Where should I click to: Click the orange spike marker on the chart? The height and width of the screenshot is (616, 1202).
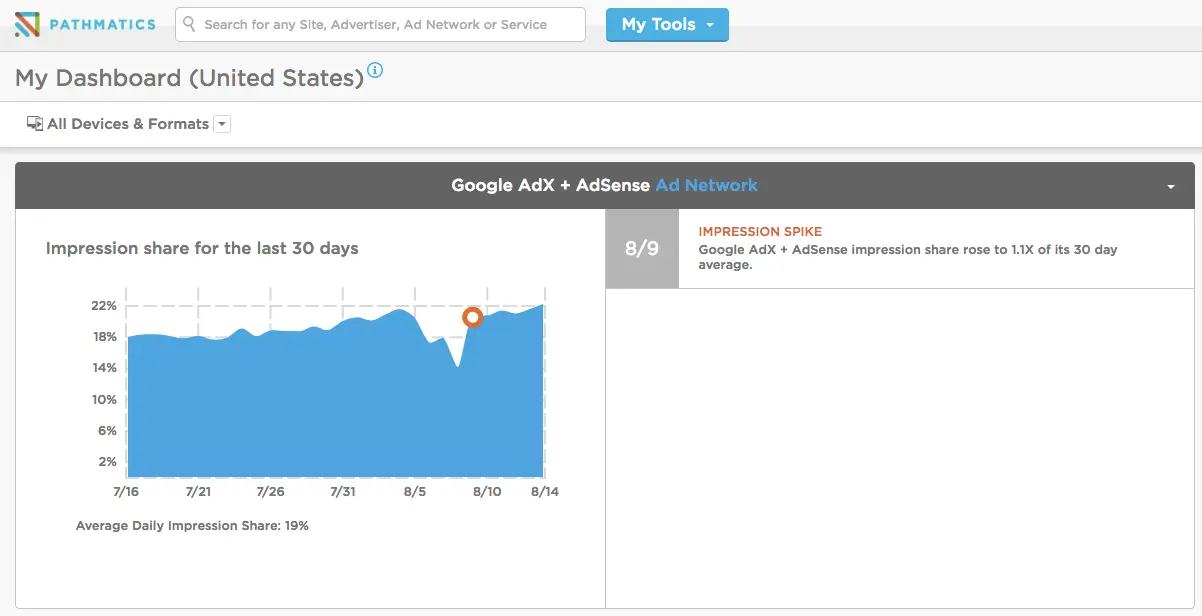[x=473, y=318]
